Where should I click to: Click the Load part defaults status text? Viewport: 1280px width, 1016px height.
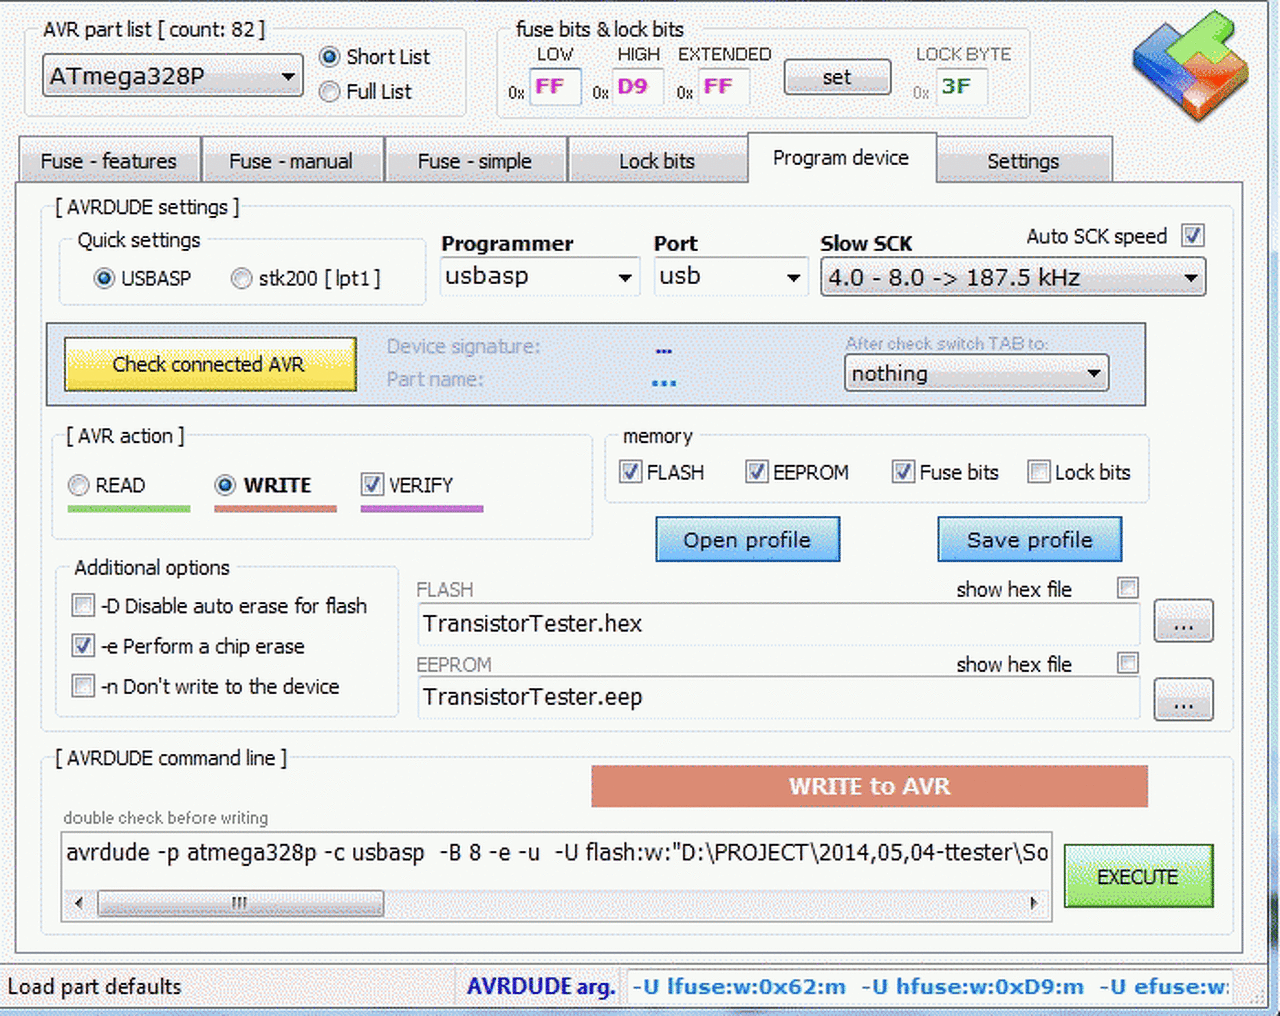tap(95, 987)
